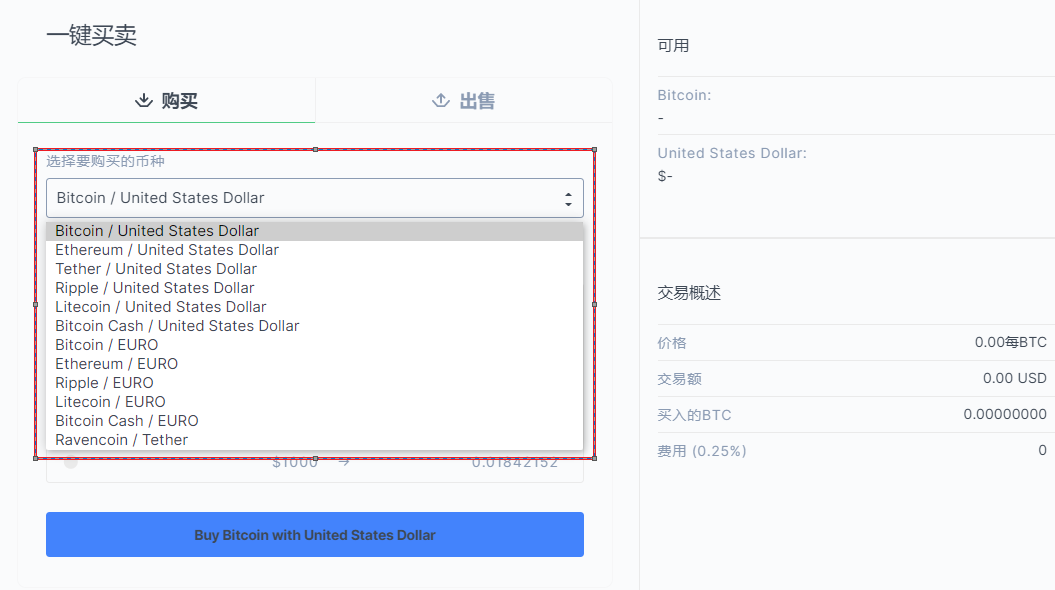Click the 选择要购买的币种 label

[x=105, y=161]
